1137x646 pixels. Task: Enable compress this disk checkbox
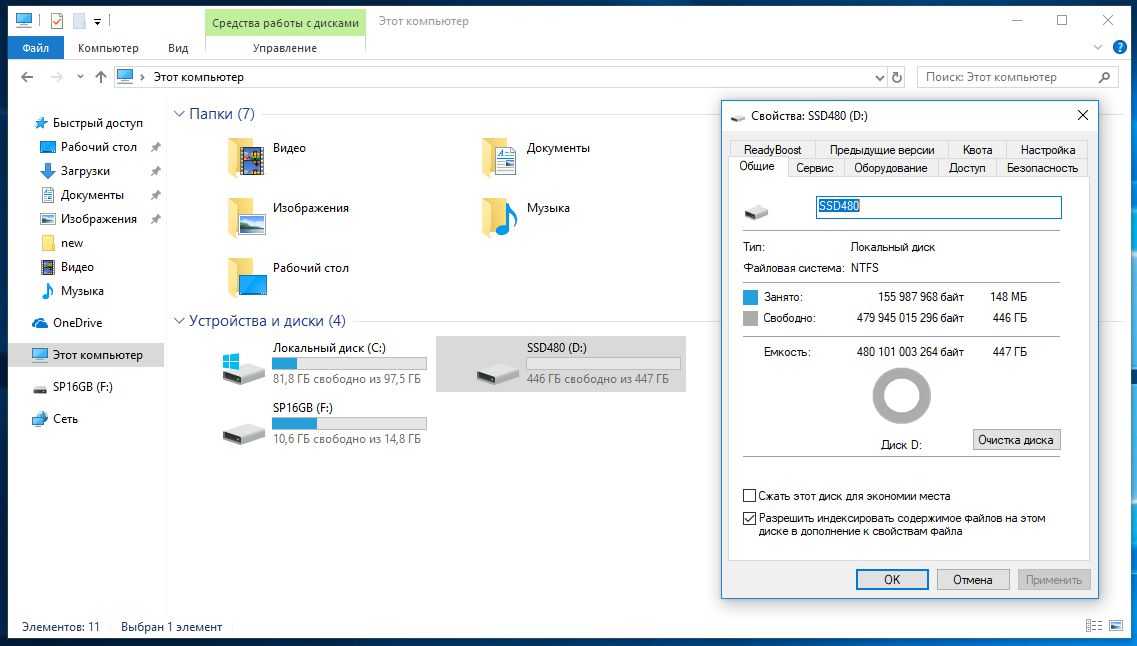[750, 496]
